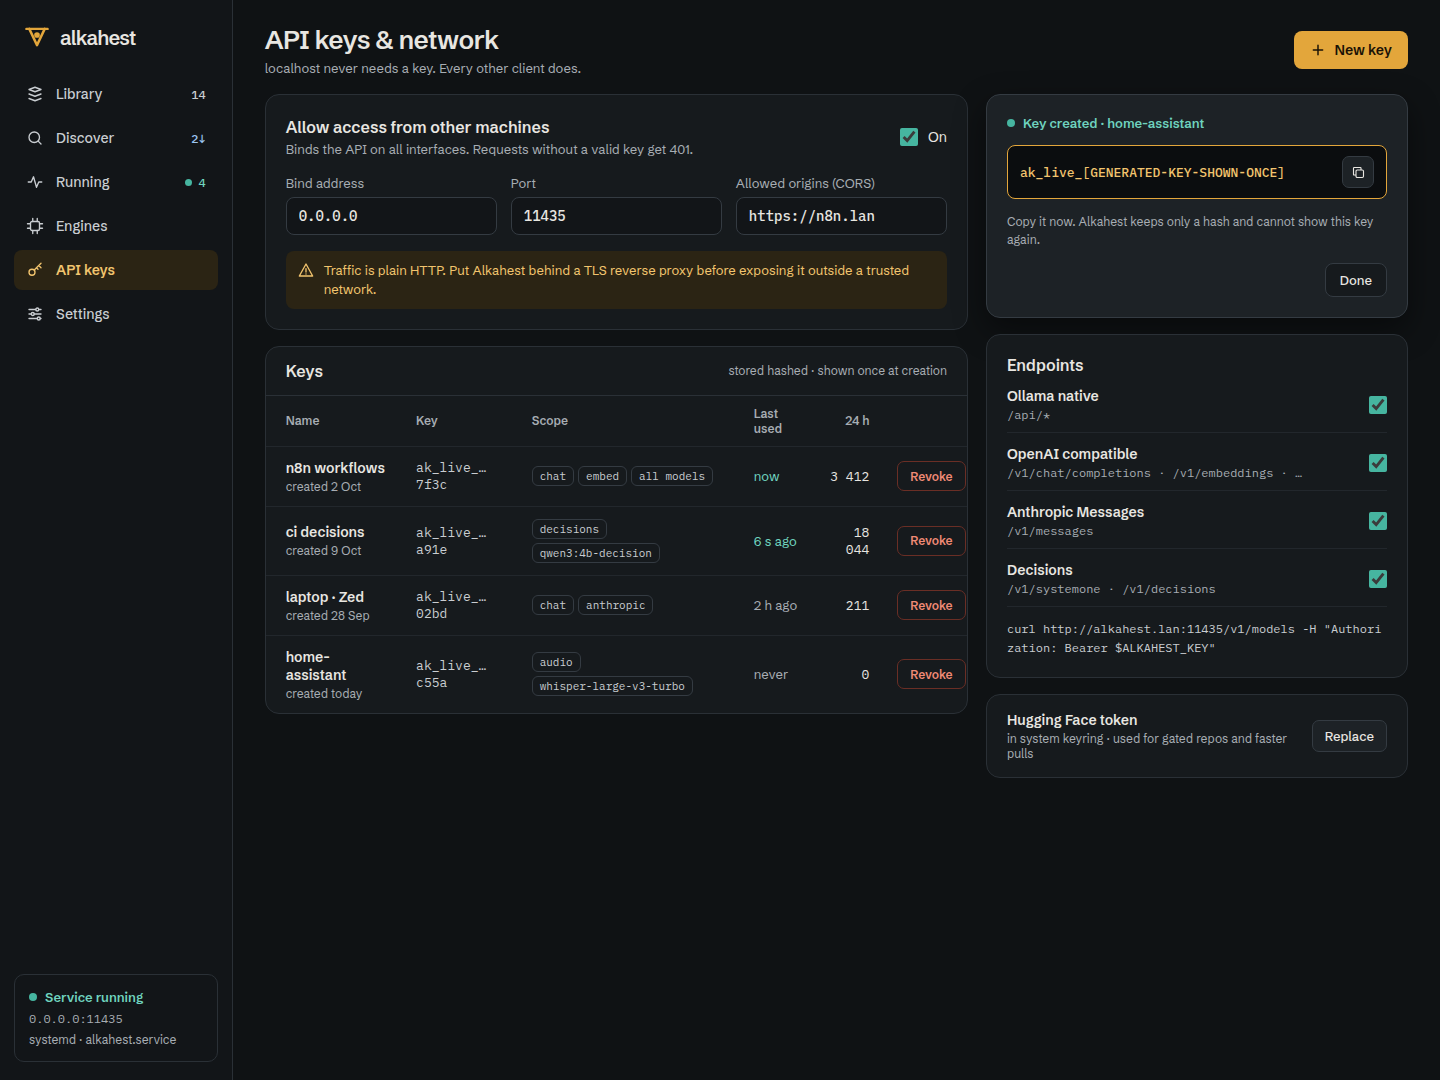Click the alkahest logo icon
The width and height of the screenshot is (1440, 1080).
point(37,37)
